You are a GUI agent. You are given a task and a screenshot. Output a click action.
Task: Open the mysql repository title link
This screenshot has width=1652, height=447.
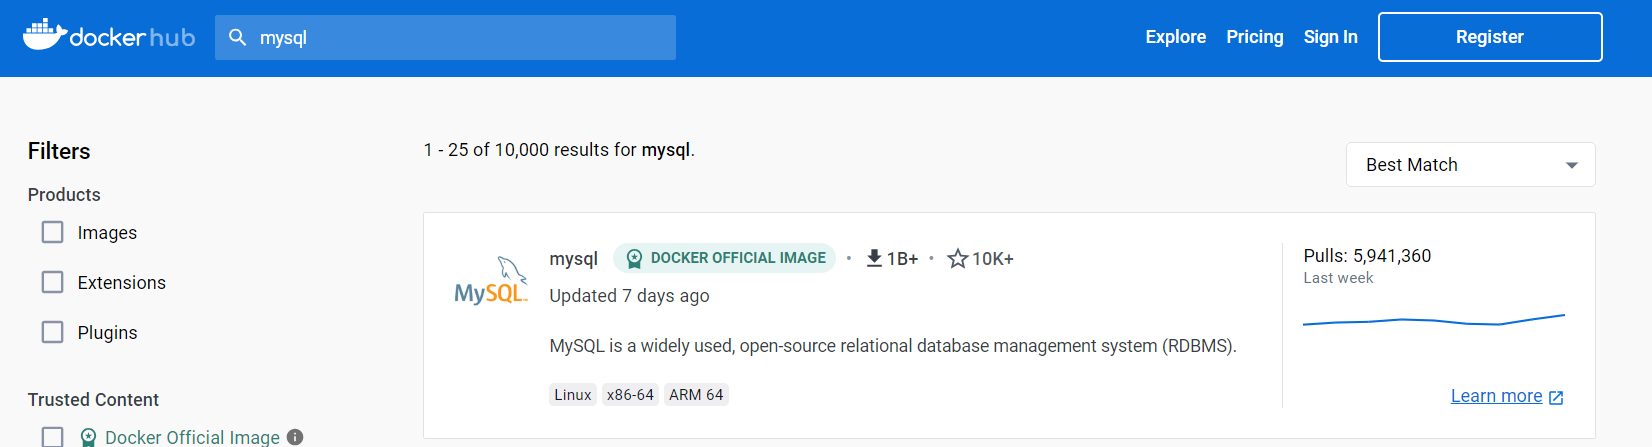point(573,258)
